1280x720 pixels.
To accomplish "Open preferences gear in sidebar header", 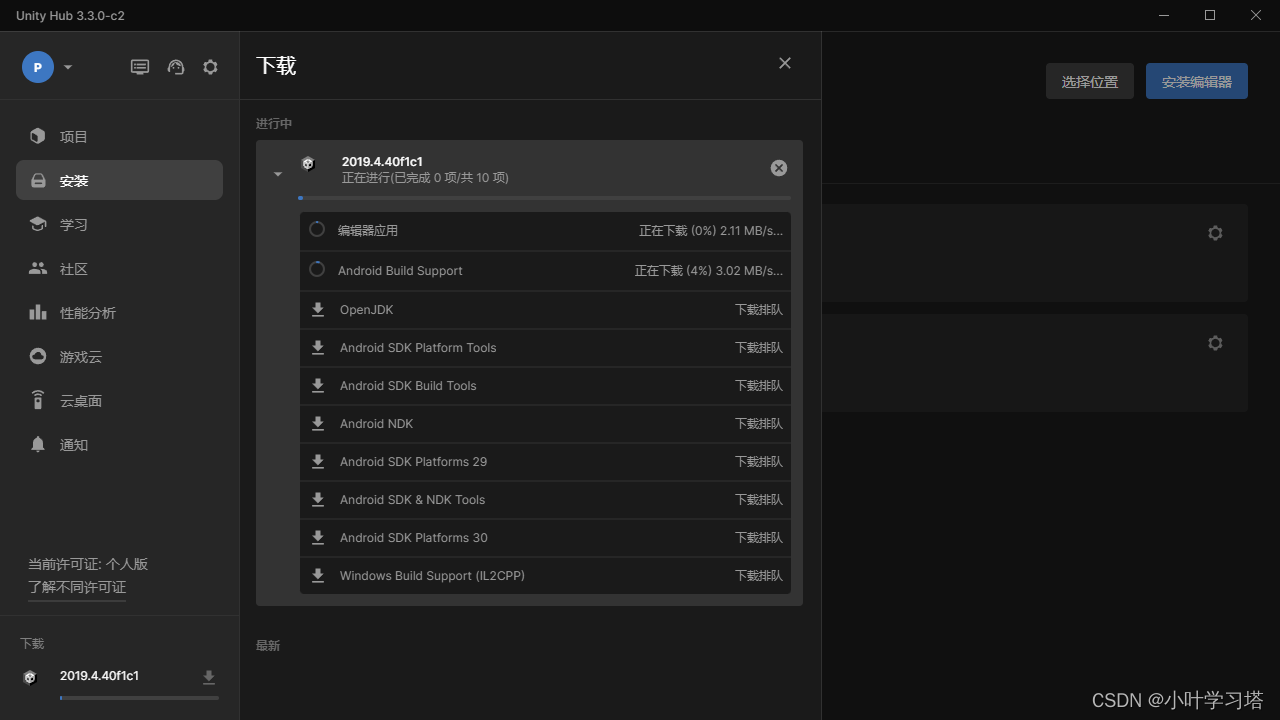I will click(x=210, y=67).
